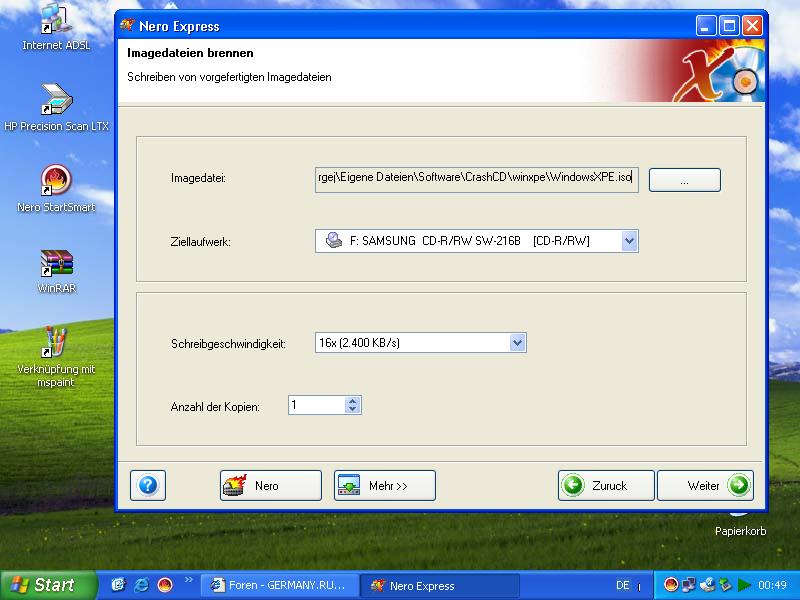800x600 pixels.
Task: Increase the number of copies with up arrow
Action: pyautogui.click(x=353, y=401)
